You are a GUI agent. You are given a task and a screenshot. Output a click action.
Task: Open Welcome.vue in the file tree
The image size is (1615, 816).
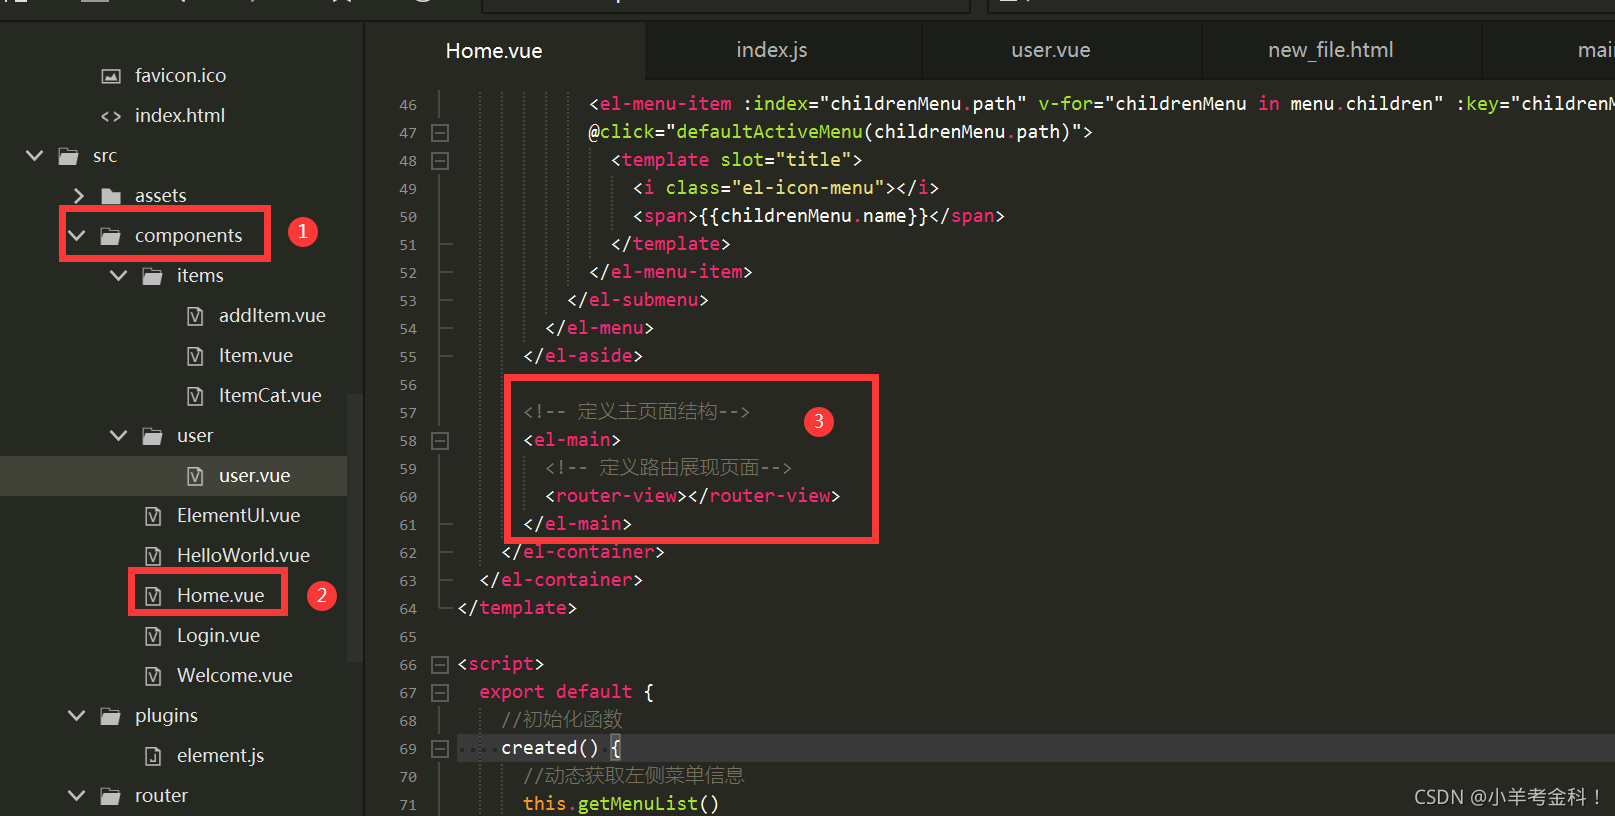pos(235,676)
